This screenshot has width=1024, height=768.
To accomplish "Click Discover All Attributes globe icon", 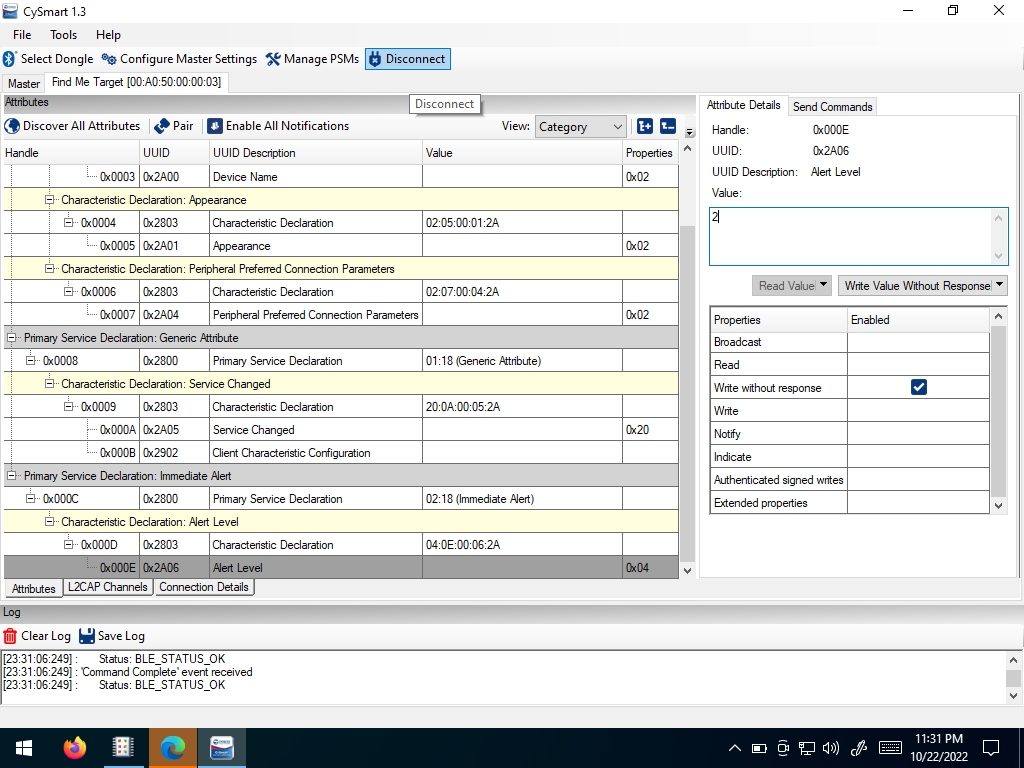I will 12,126.
